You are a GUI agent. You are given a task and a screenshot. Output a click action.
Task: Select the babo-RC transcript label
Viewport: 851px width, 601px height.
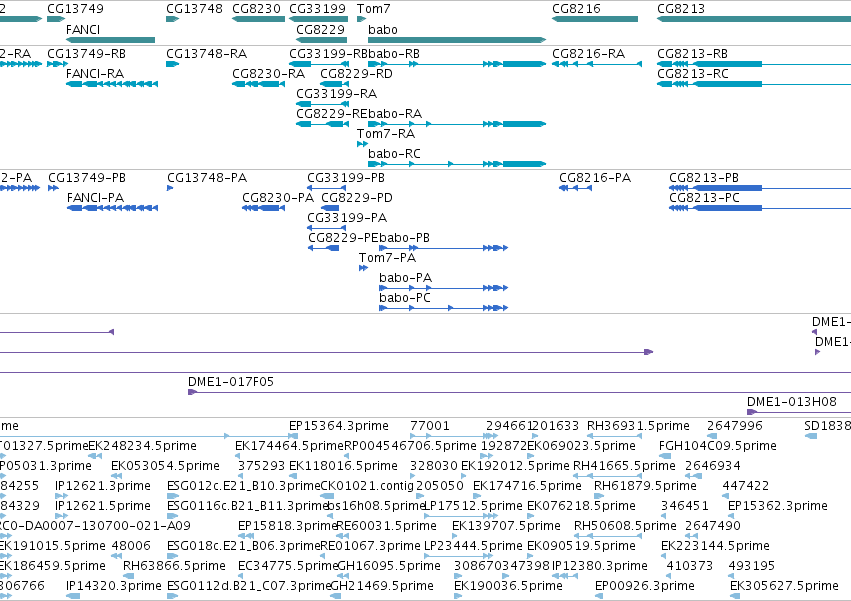[394, 154]
